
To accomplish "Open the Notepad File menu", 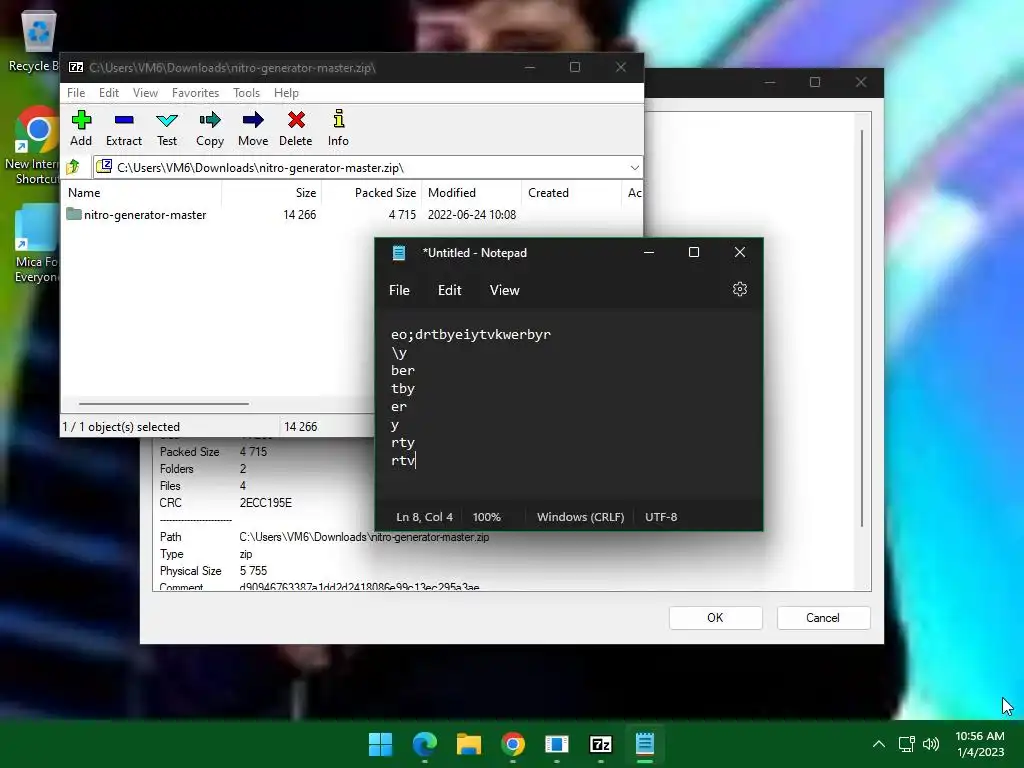I will pos(399,290).
